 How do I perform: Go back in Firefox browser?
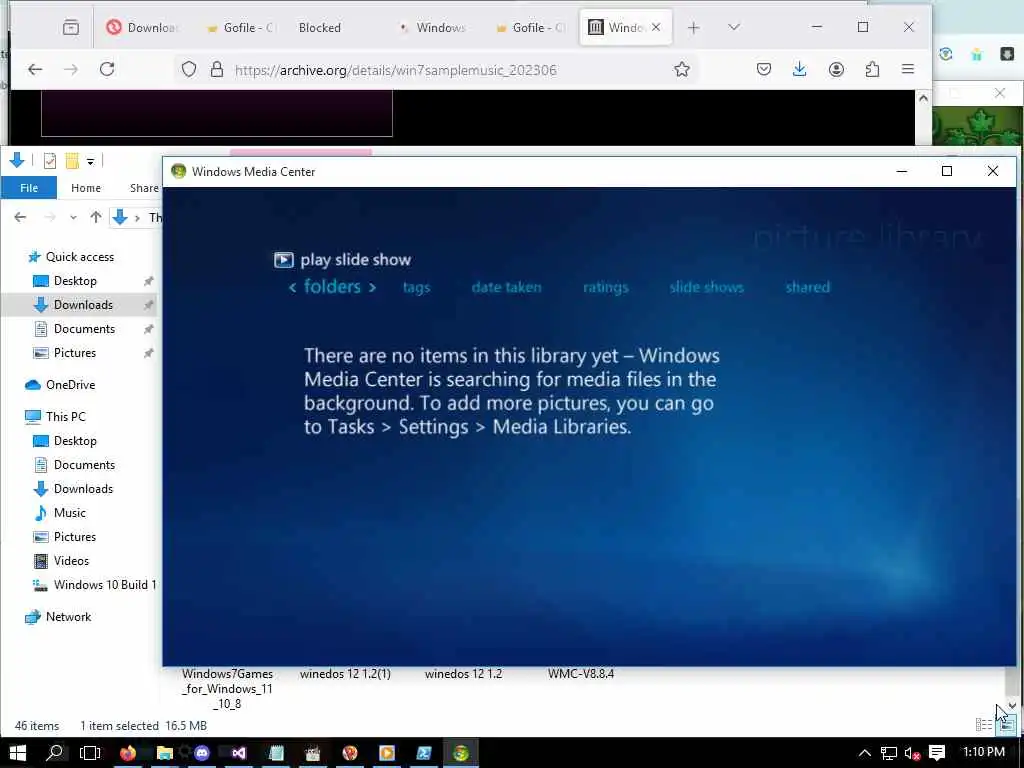click(x=35, y=69)
